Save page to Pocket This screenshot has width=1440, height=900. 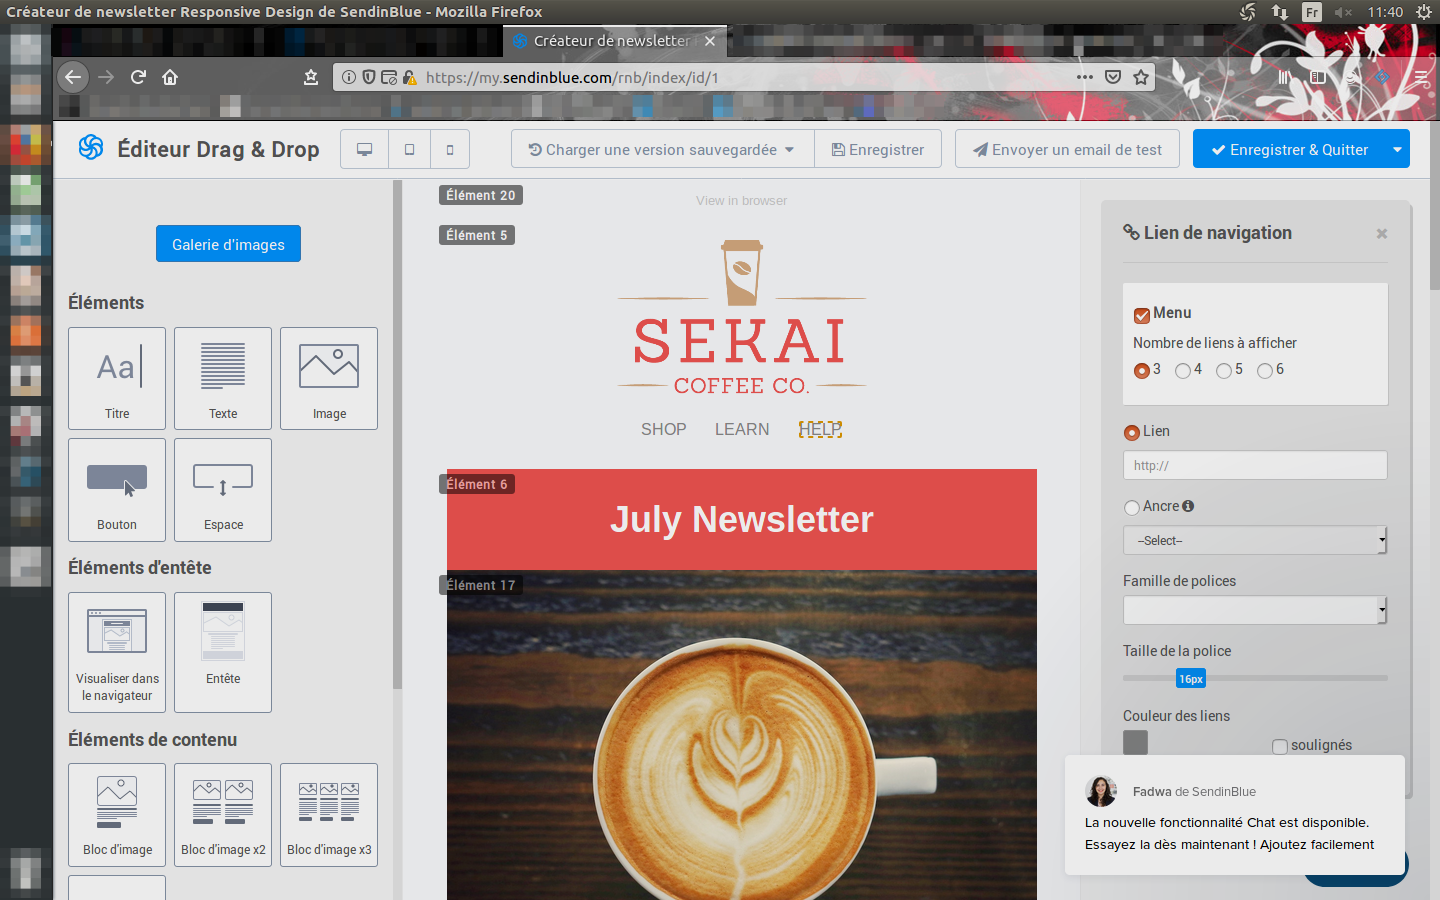pos(1113,77)
